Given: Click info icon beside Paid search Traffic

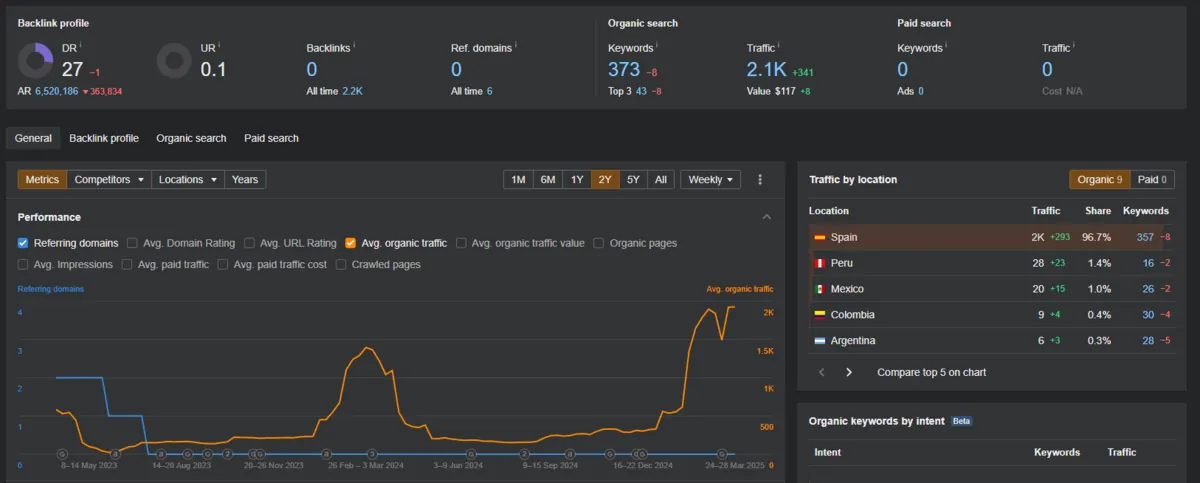Looking at the screenshot, I should tap(1075, 45).
